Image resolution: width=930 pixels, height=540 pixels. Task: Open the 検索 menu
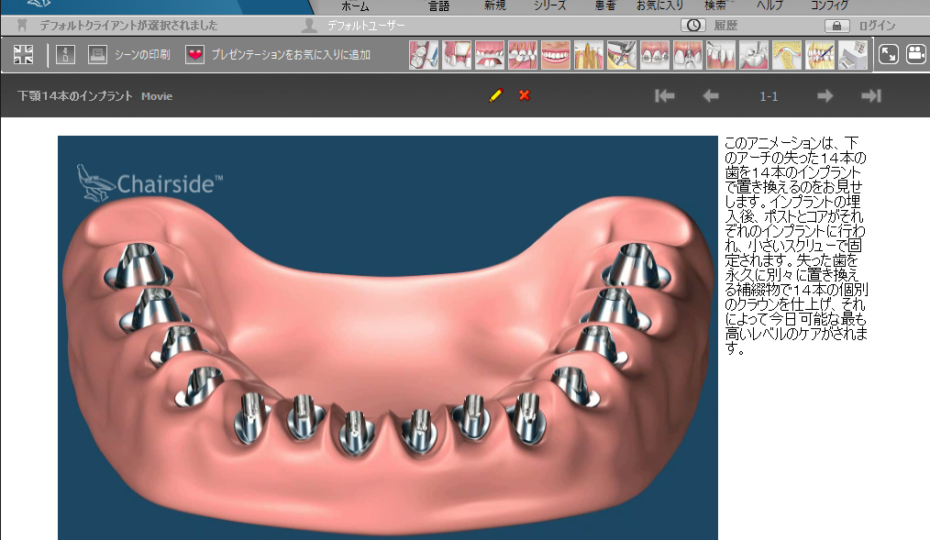pos(715,6)
